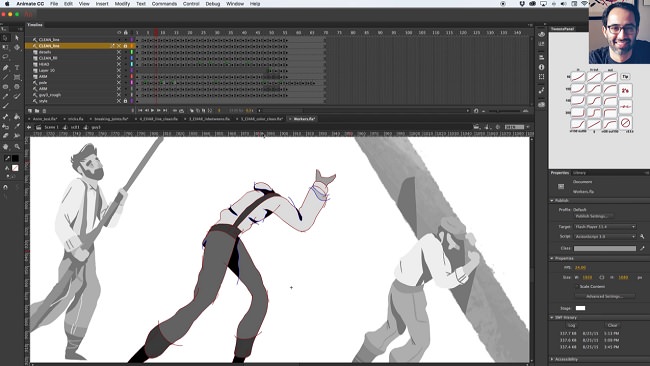Unlock the style layer

[125, 101]
